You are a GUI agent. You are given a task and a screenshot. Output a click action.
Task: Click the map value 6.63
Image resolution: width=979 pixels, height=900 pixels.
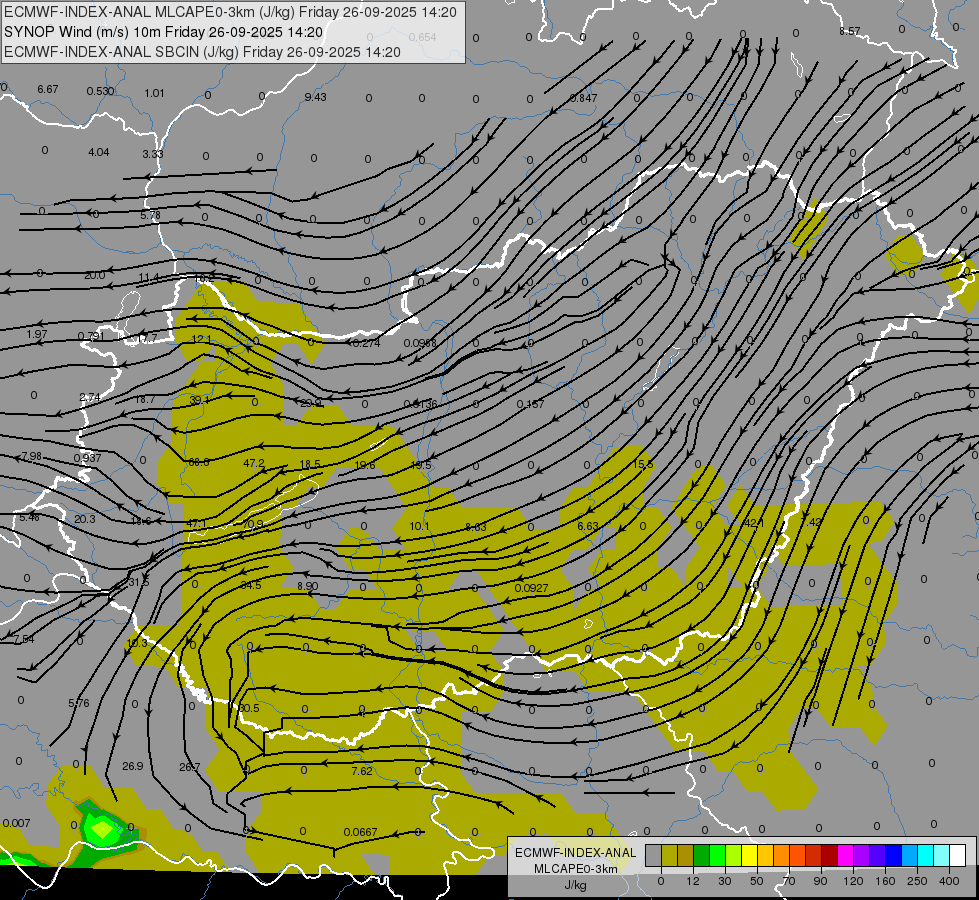588,526
